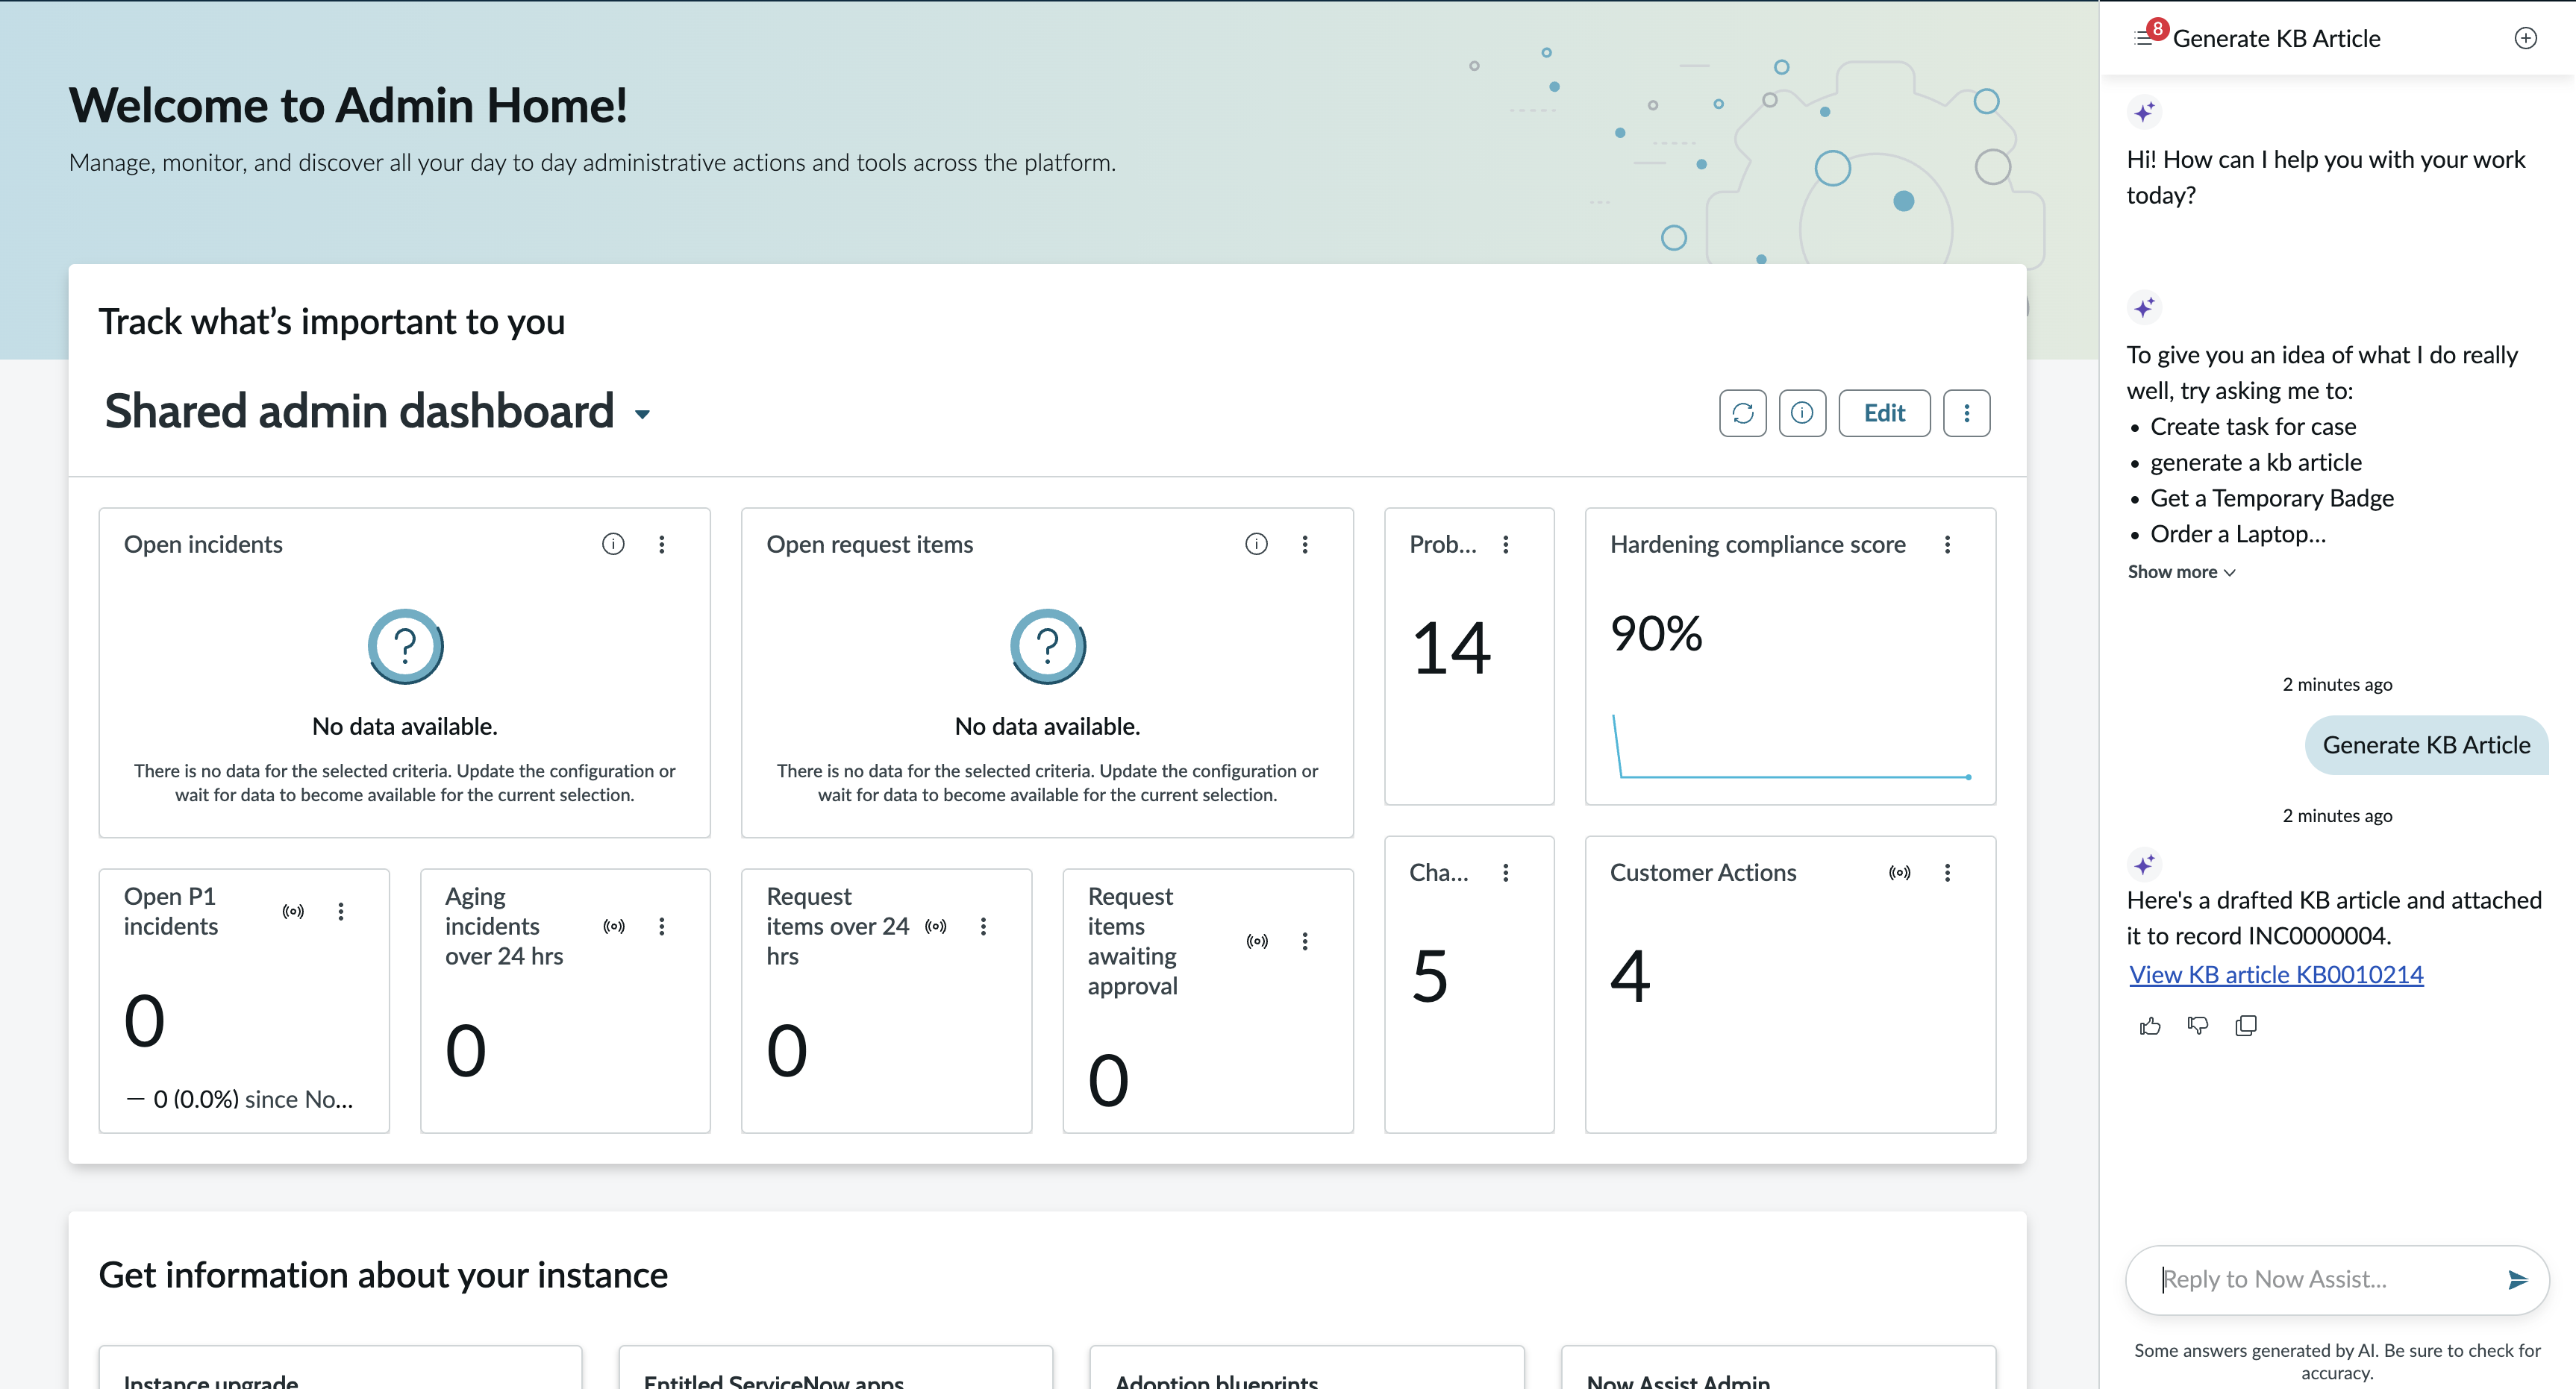
Task: Click Generate KB Article panel title
Action: [x=2276, y=38]
